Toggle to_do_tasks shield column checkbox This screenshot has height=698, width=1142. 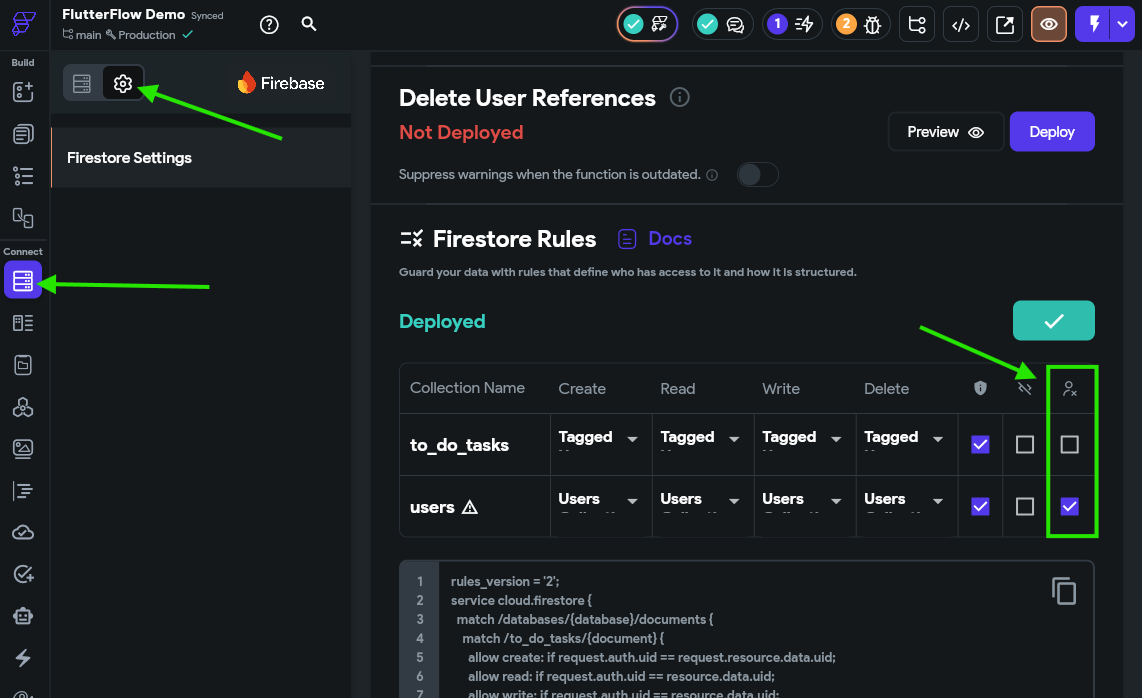click(980, 444)
